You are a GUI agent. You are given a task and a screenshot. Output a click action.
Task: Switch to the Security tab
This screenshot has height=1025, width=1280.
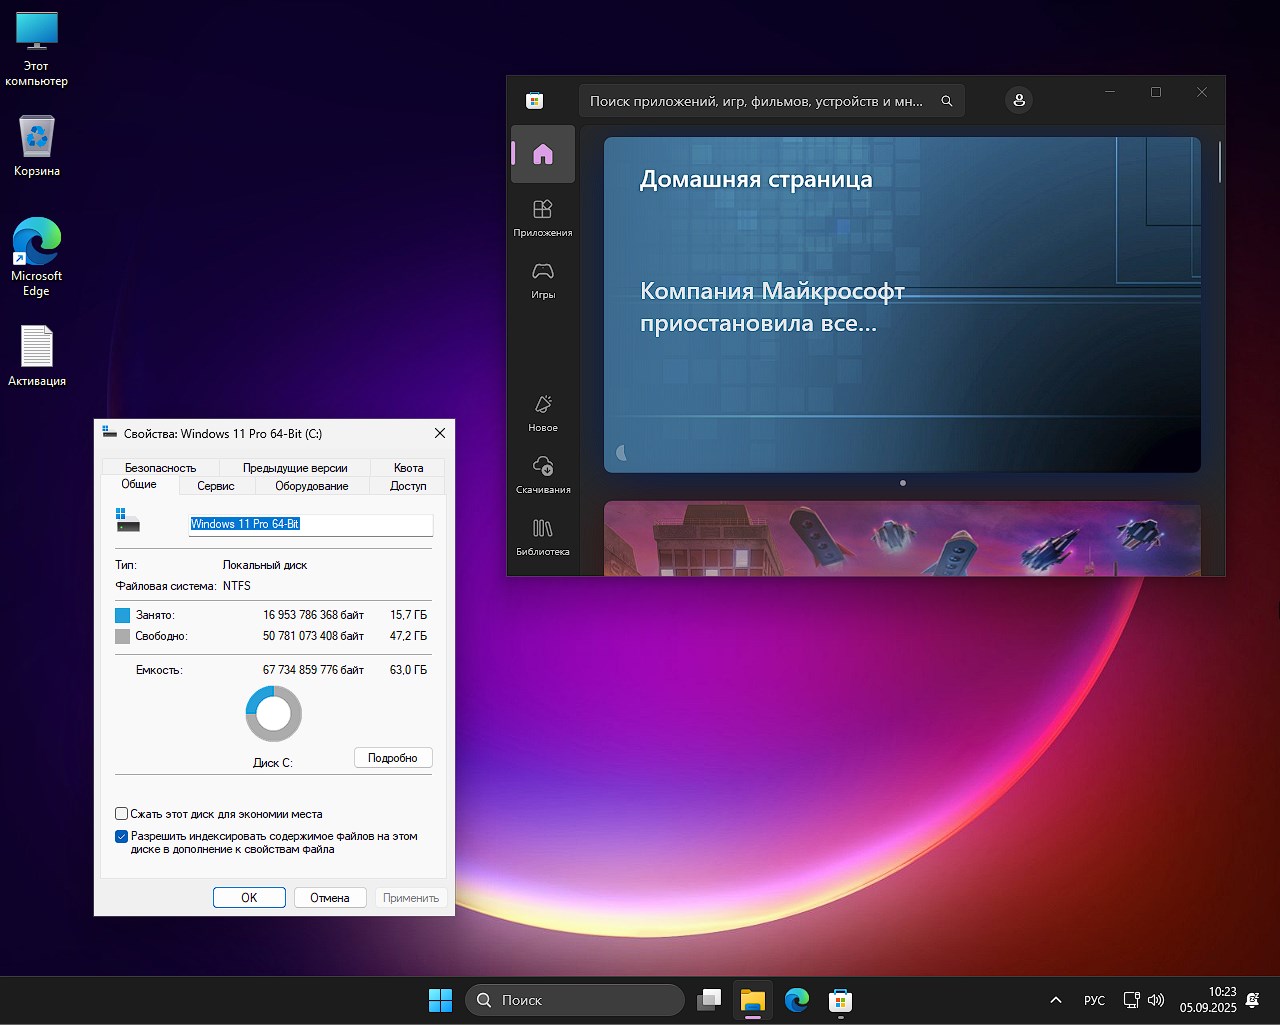click(160, 468)
